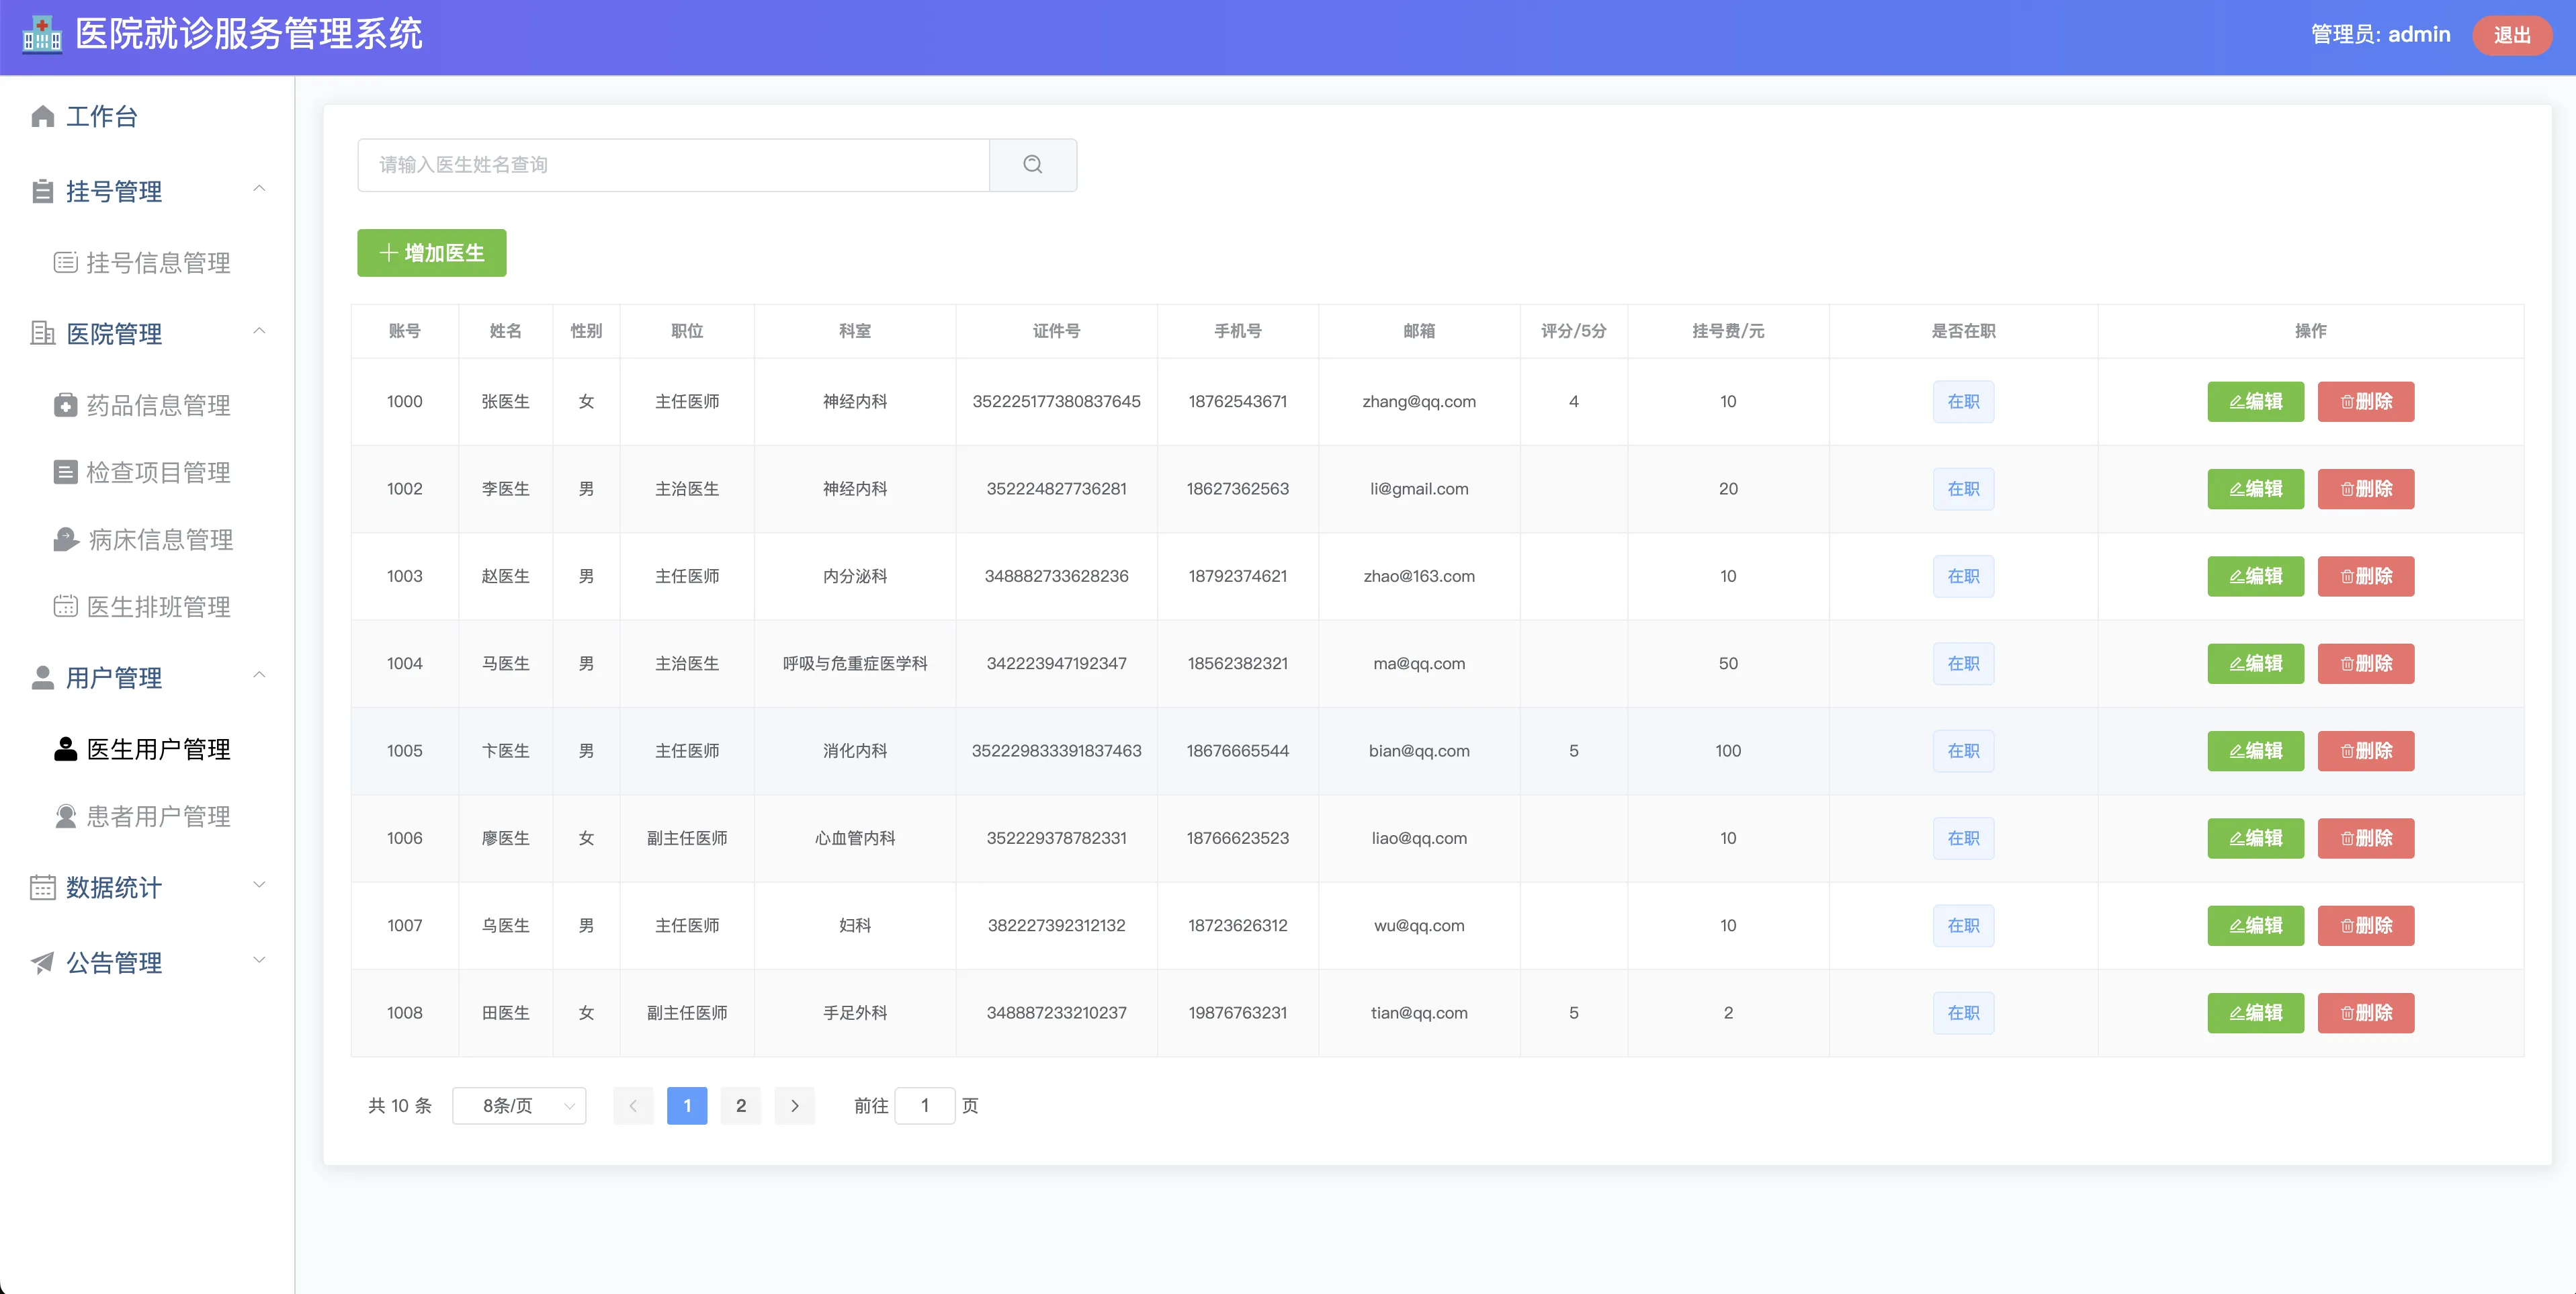The width and height of the screenshot is (2576, 1294).
Task: Collapse the 用户管理 sidebar group
Action: pyautogui.click(x=259, y=676)
